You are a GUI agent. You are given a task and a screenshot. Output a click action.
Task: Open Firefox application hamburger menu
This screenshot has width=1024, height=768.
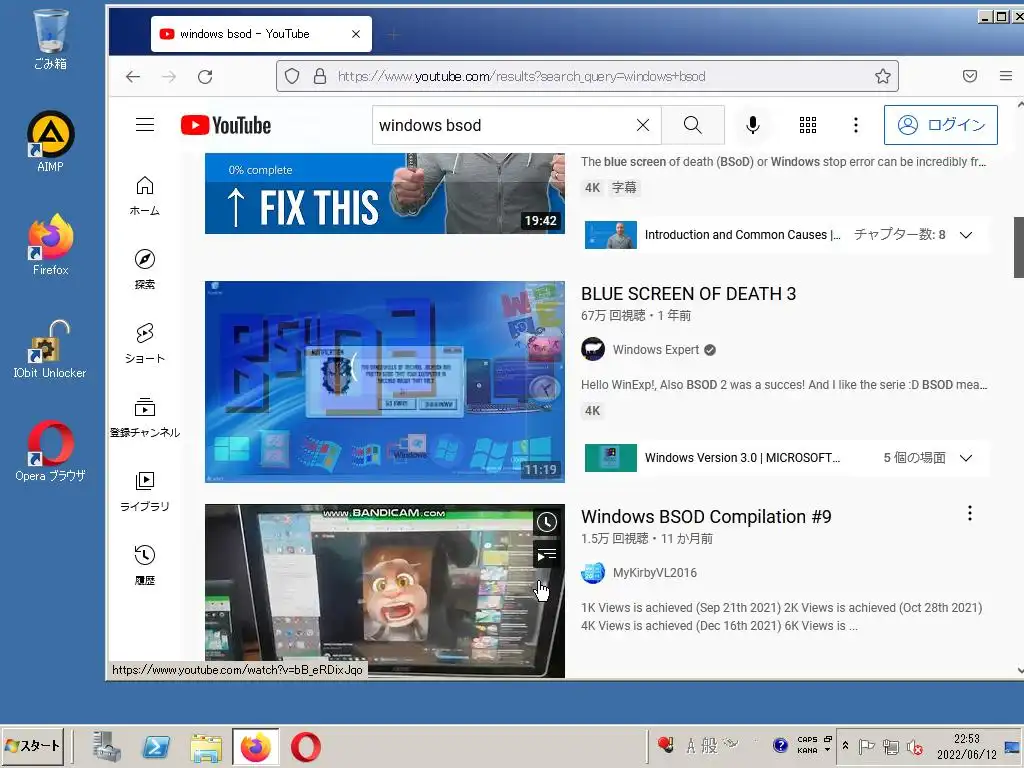pyautogui.click(x=1006, y=76)
